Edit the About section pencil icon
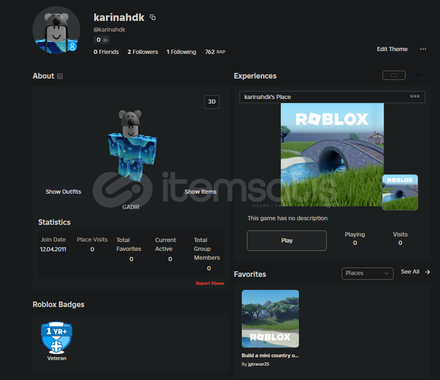The image size is (440, 380). [60, 76]
